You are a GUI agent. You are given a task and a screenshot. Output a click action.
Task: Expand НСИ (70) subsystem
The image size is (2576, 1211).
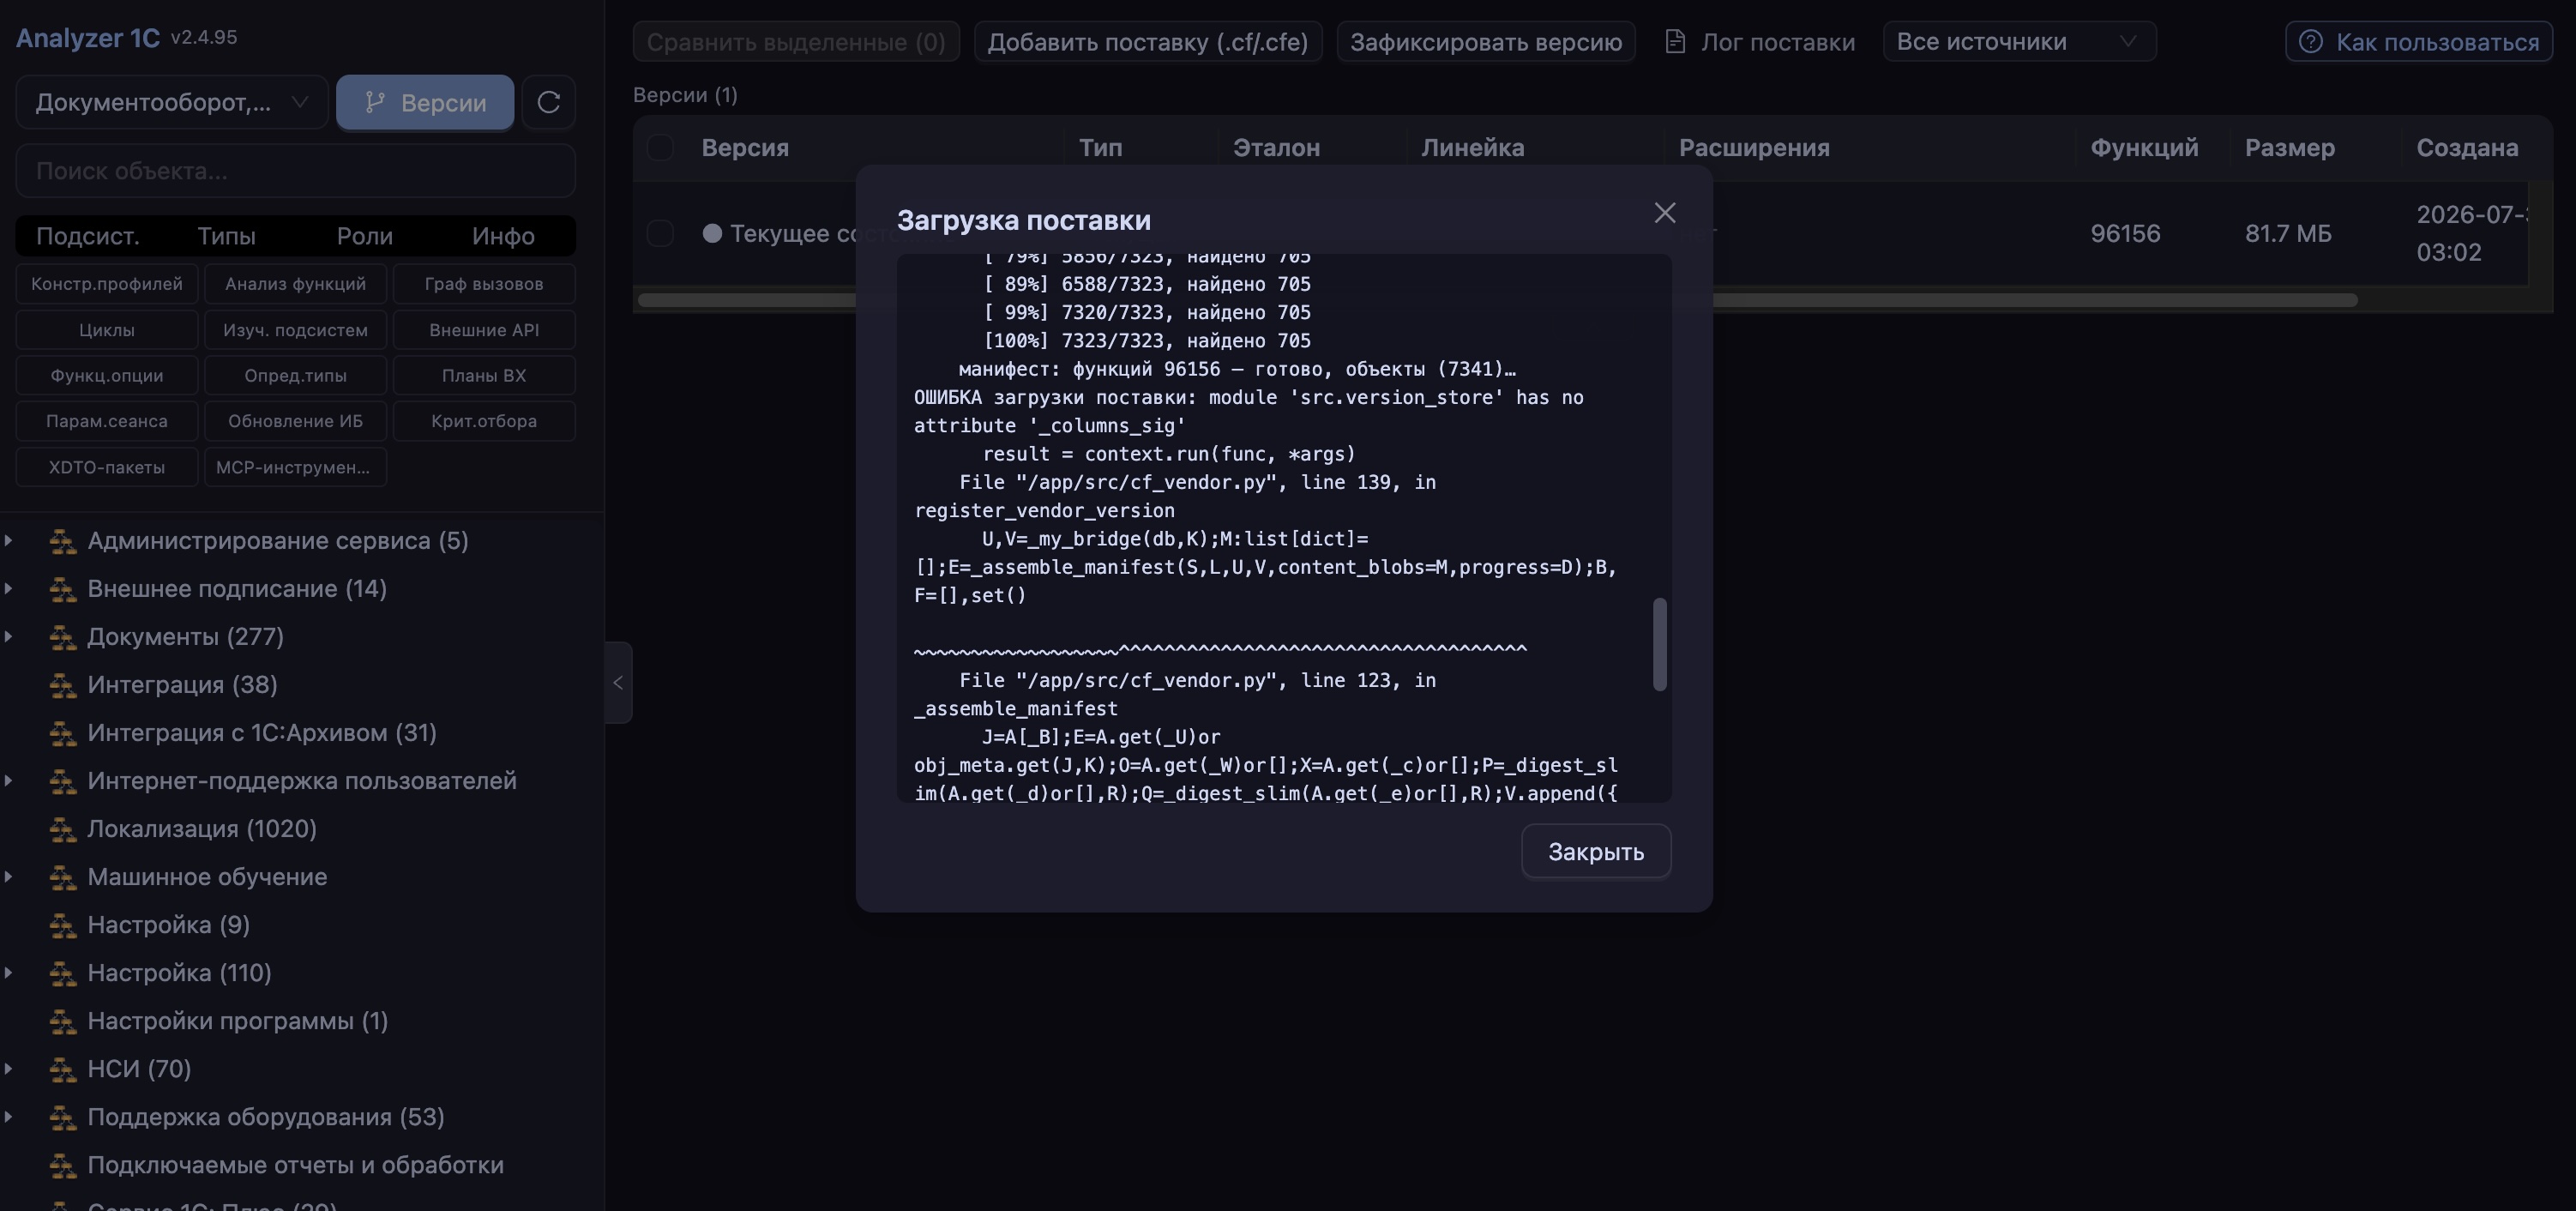(x=9, y=1068)
